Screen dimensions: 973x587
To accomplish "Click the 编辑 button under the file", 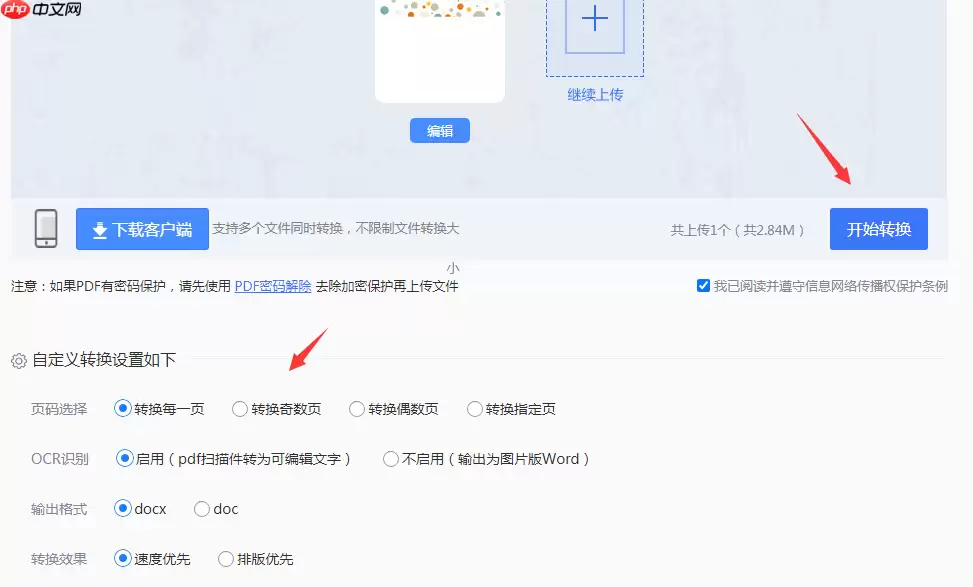I will pyautogui.click(x=439, y=130).
